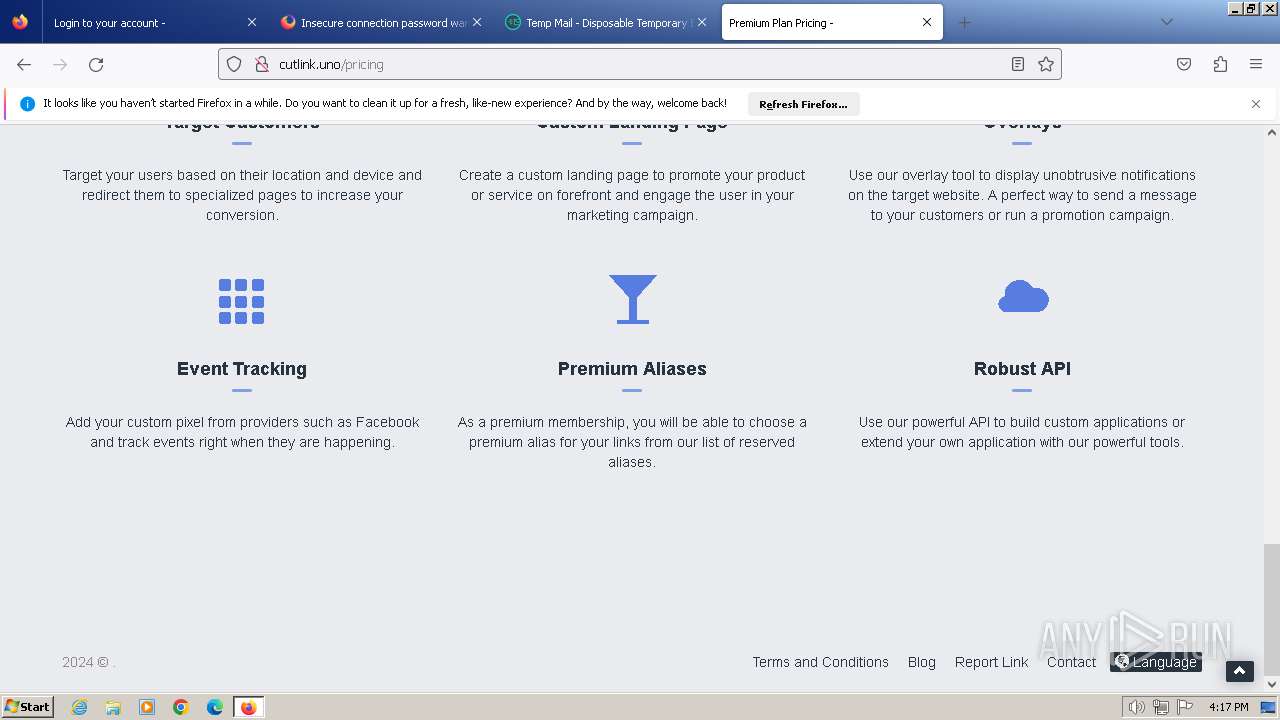Open the Report Link footer link
This screenshot has height=720, width=1280.
pos(992,662)
